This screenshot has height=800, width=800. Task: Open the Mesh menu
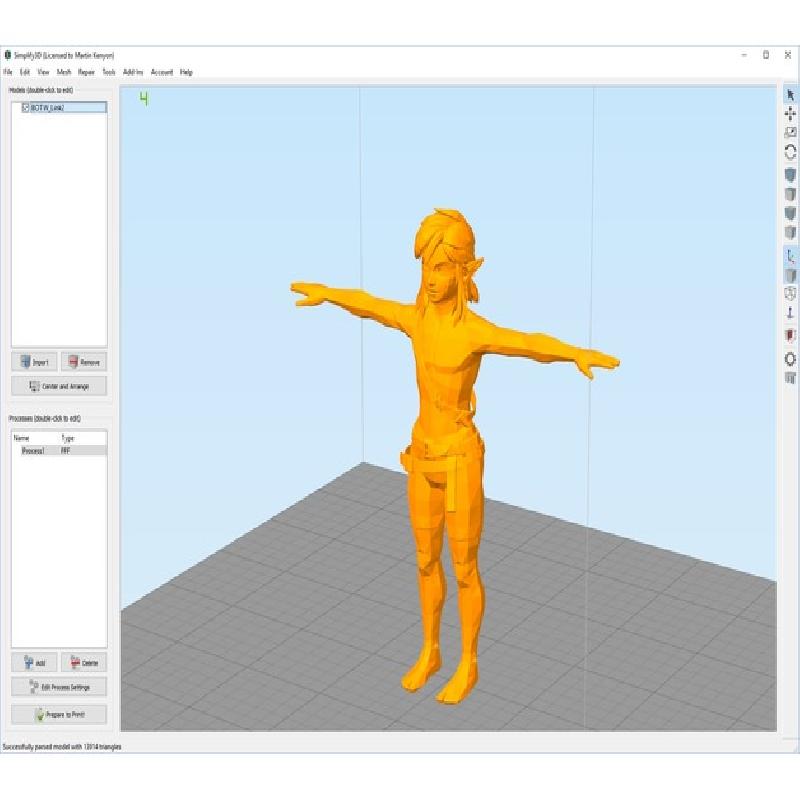64,72
